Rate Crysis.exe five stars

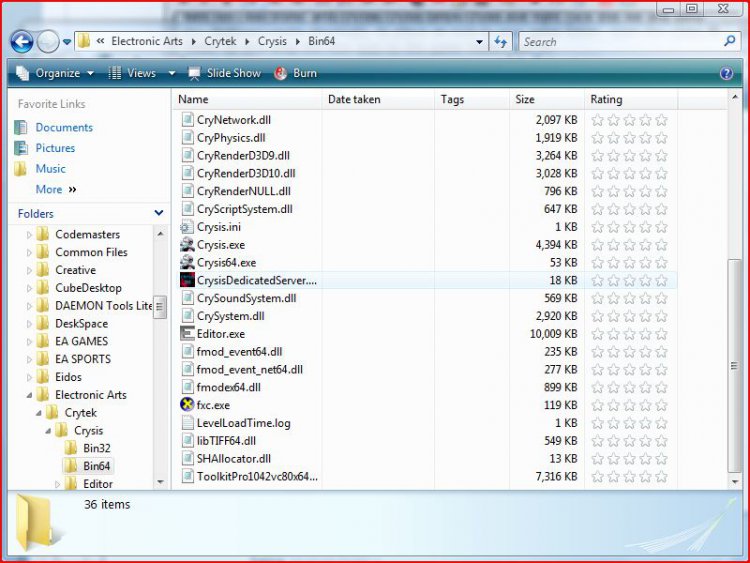(x=662, y=245)
